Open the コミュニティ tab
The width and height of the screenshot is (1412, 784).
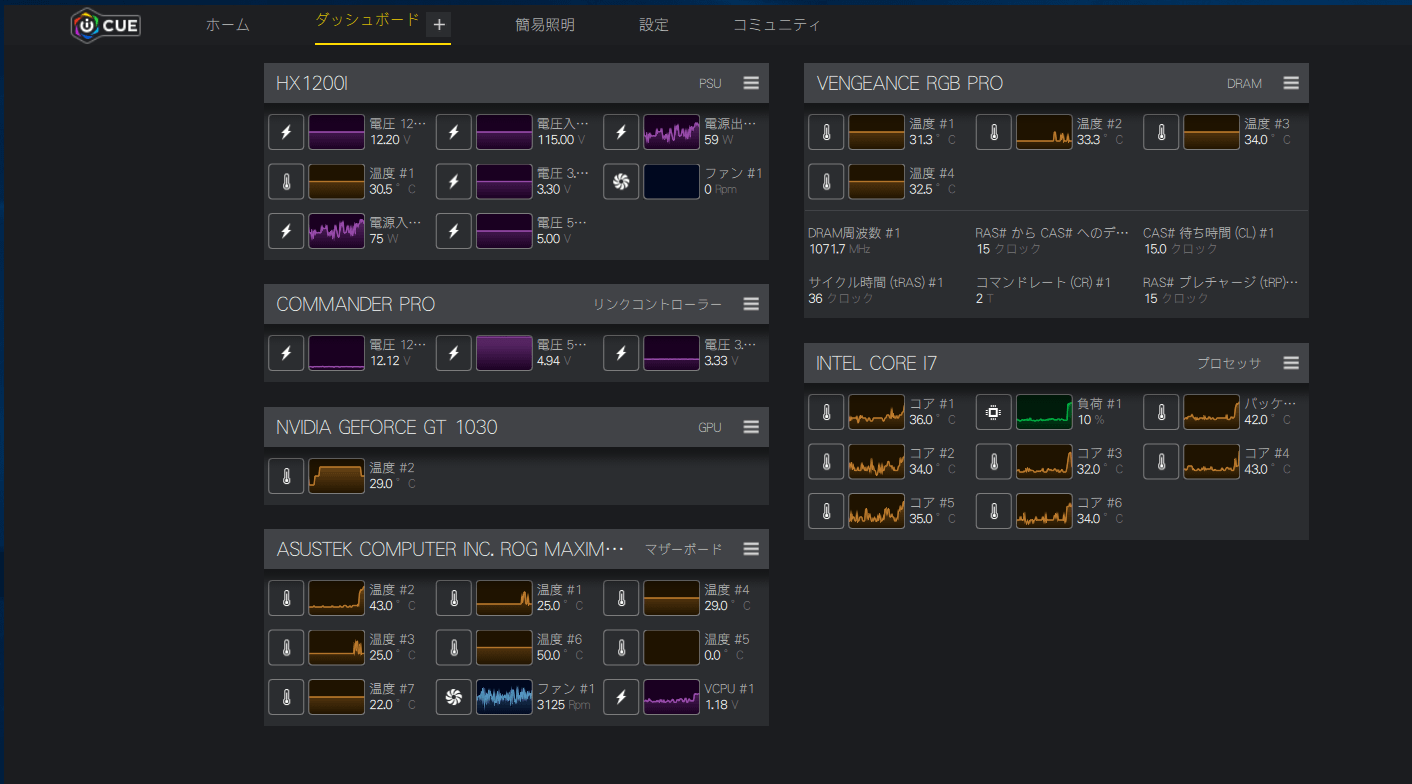coord(776,25)
